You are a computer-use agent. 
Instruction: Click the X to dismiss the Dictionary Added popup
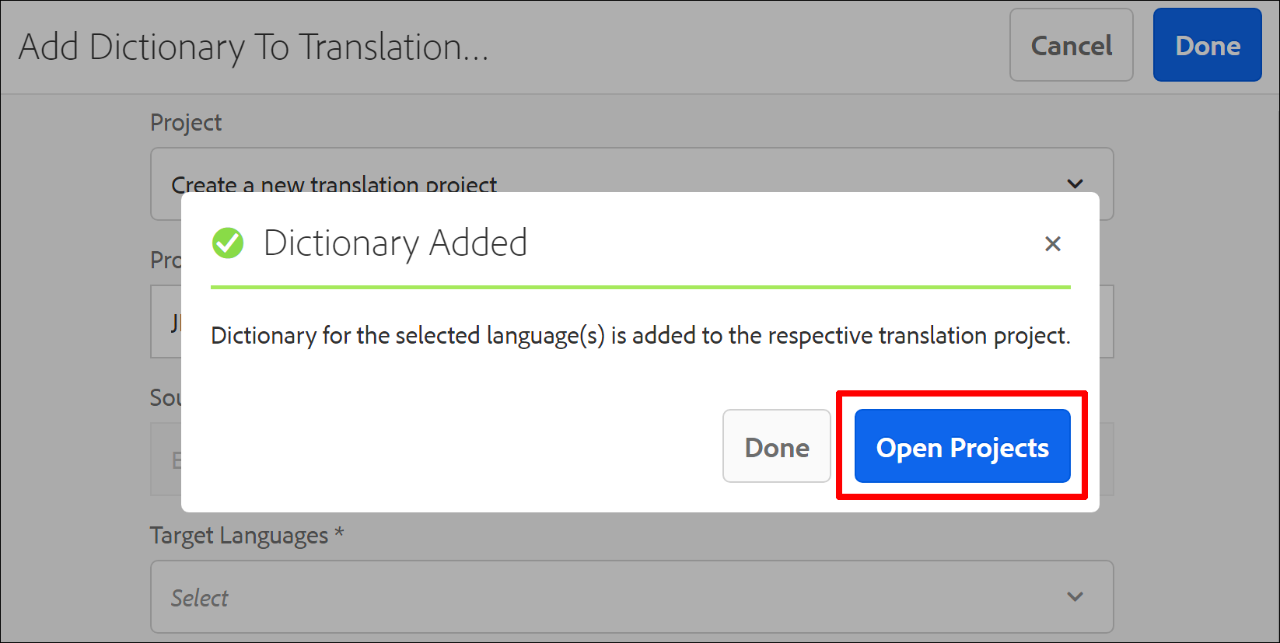[x=1052, y=243]
